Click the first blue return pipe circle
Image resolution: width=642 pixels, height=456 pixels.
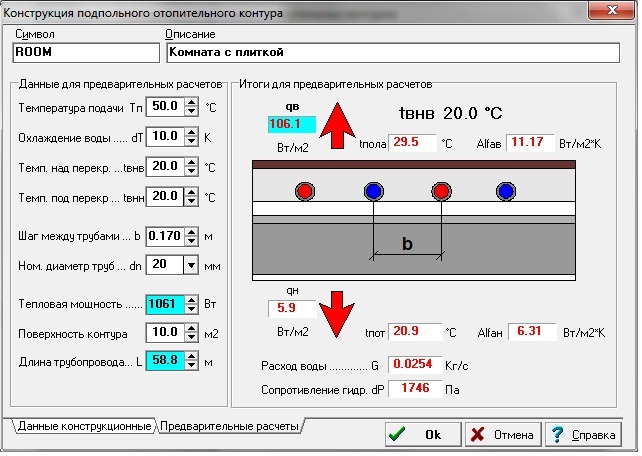[x=373, y=191]
